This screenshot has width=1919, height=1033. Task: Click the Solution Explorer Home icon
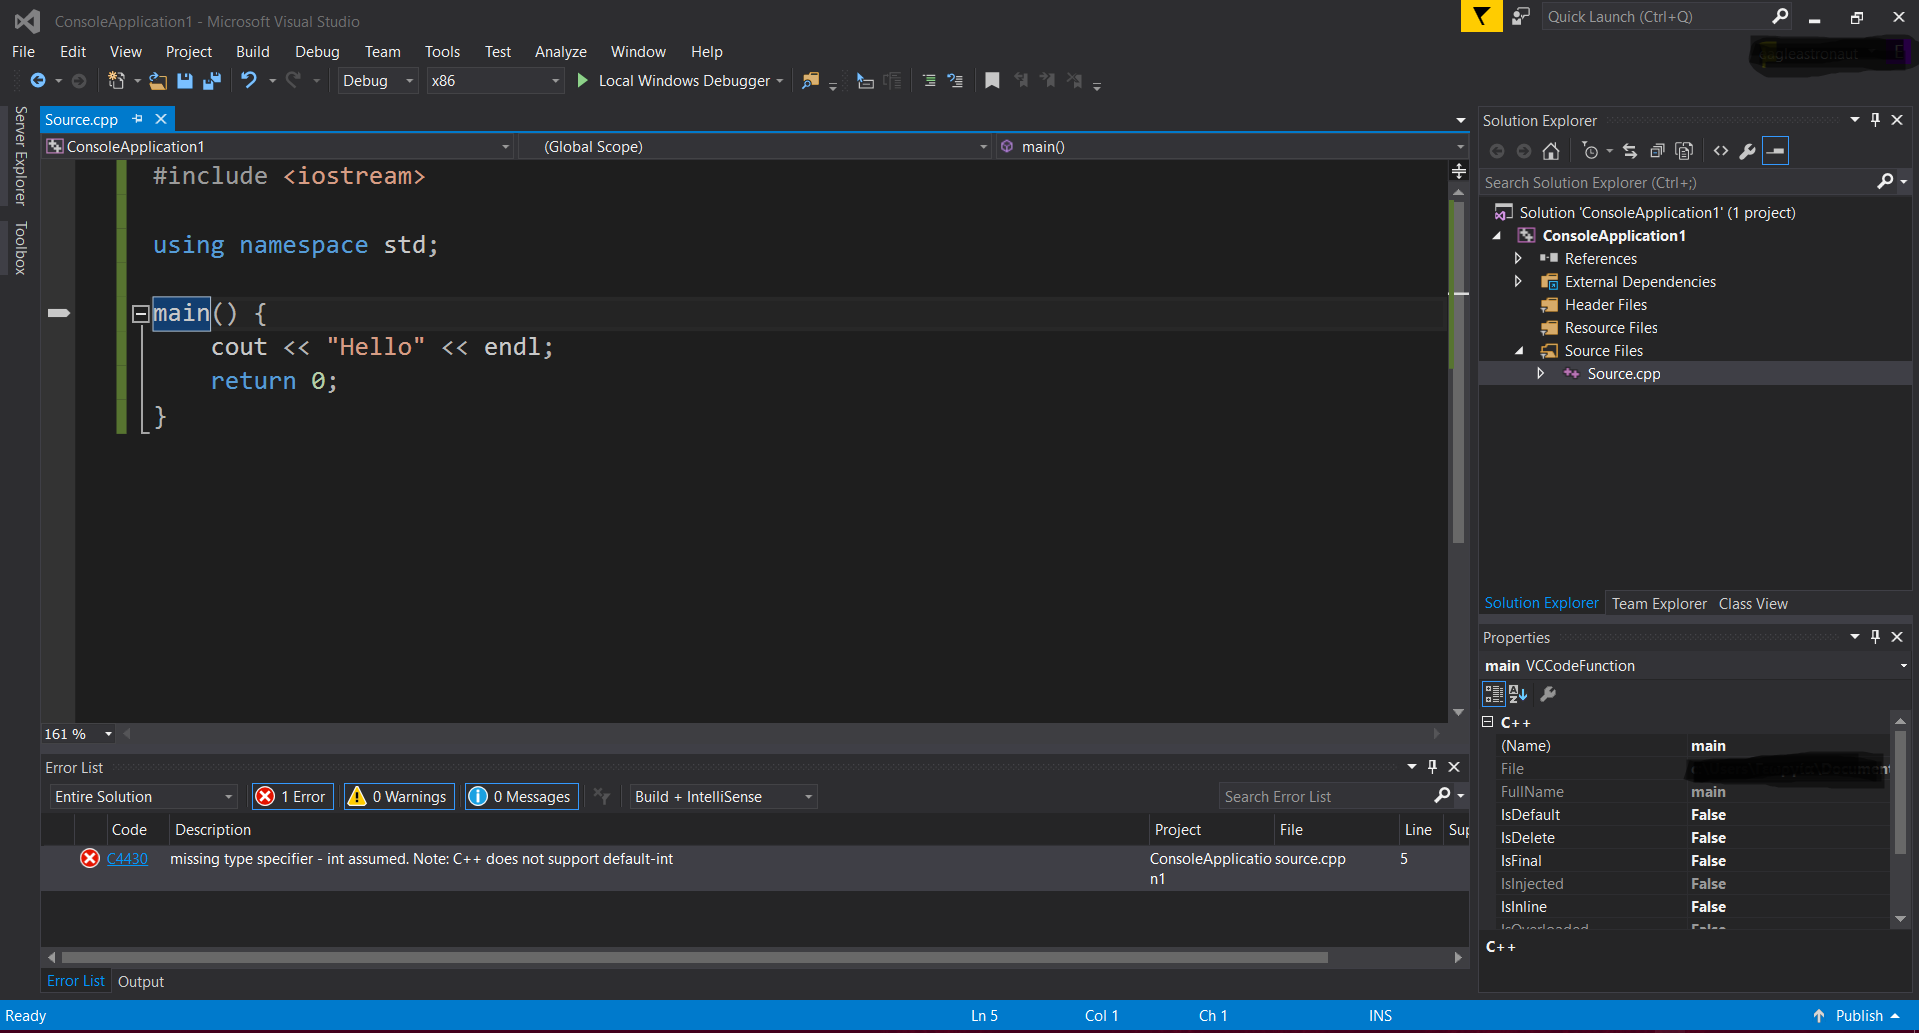pyautogui.click(x=1551, y=151)
